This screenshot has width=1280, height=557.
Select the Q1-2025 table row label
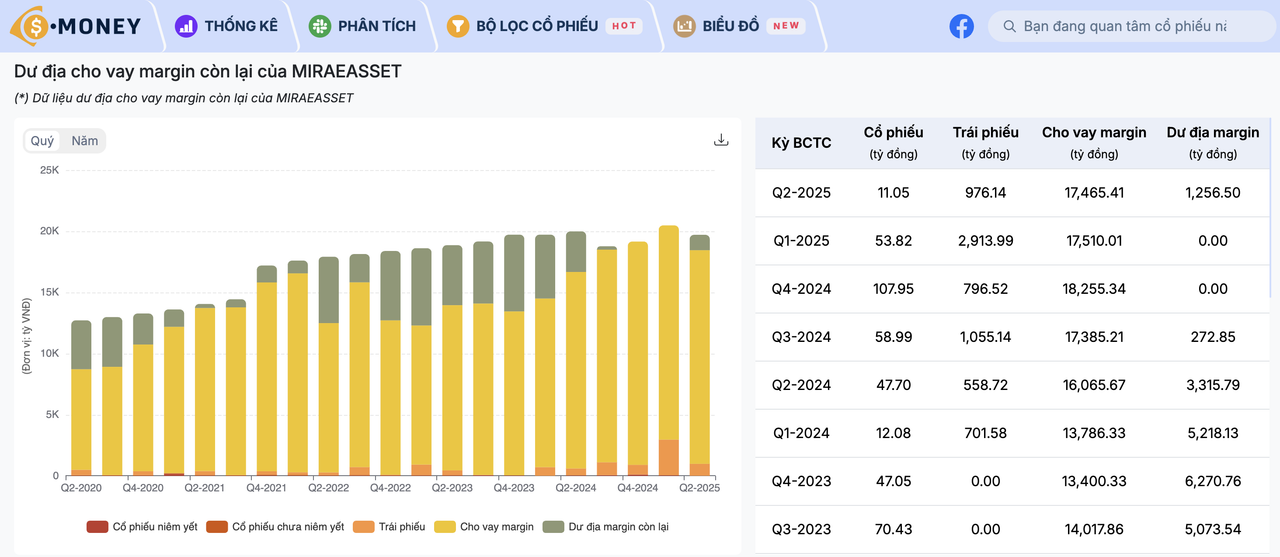click(801, 241)
